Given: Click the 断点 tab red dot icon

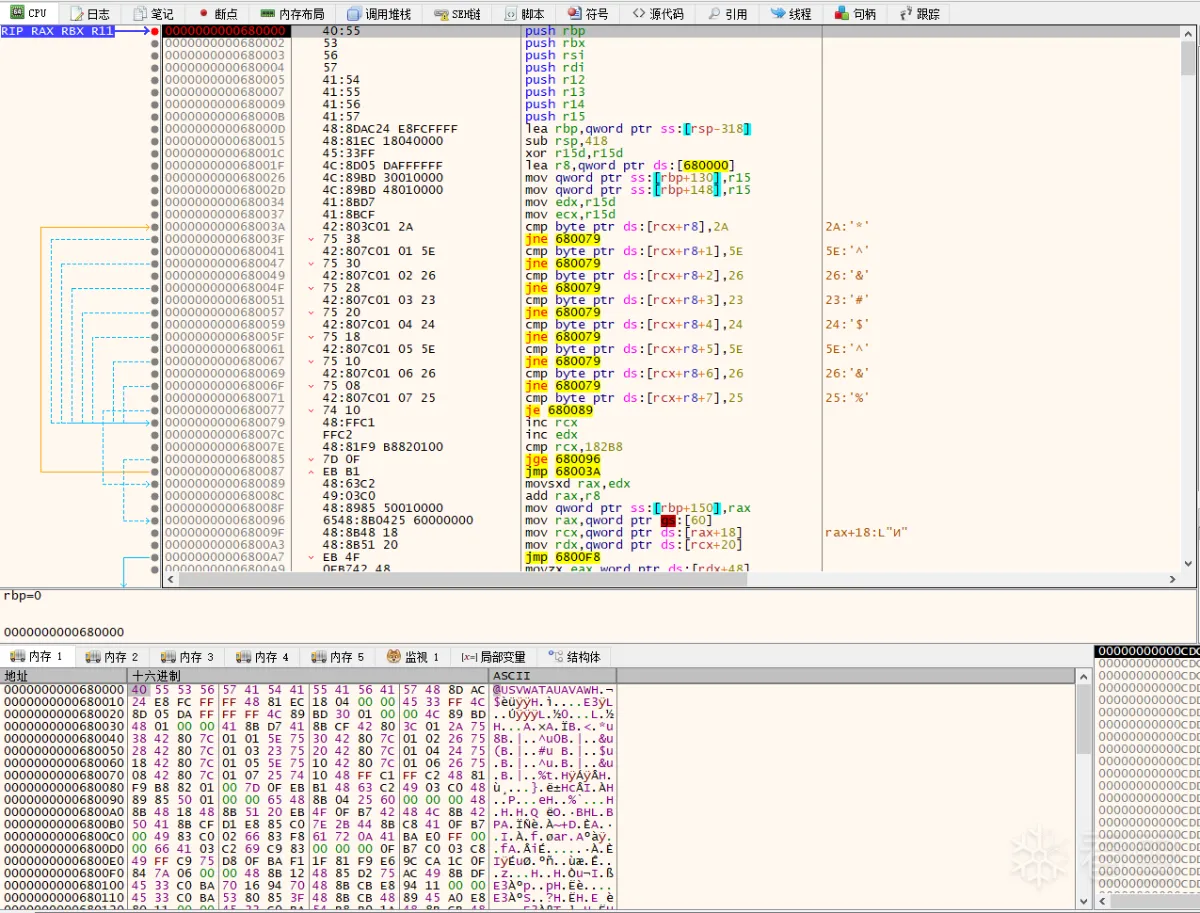Looking at the screenshot, I should point(203,14).
